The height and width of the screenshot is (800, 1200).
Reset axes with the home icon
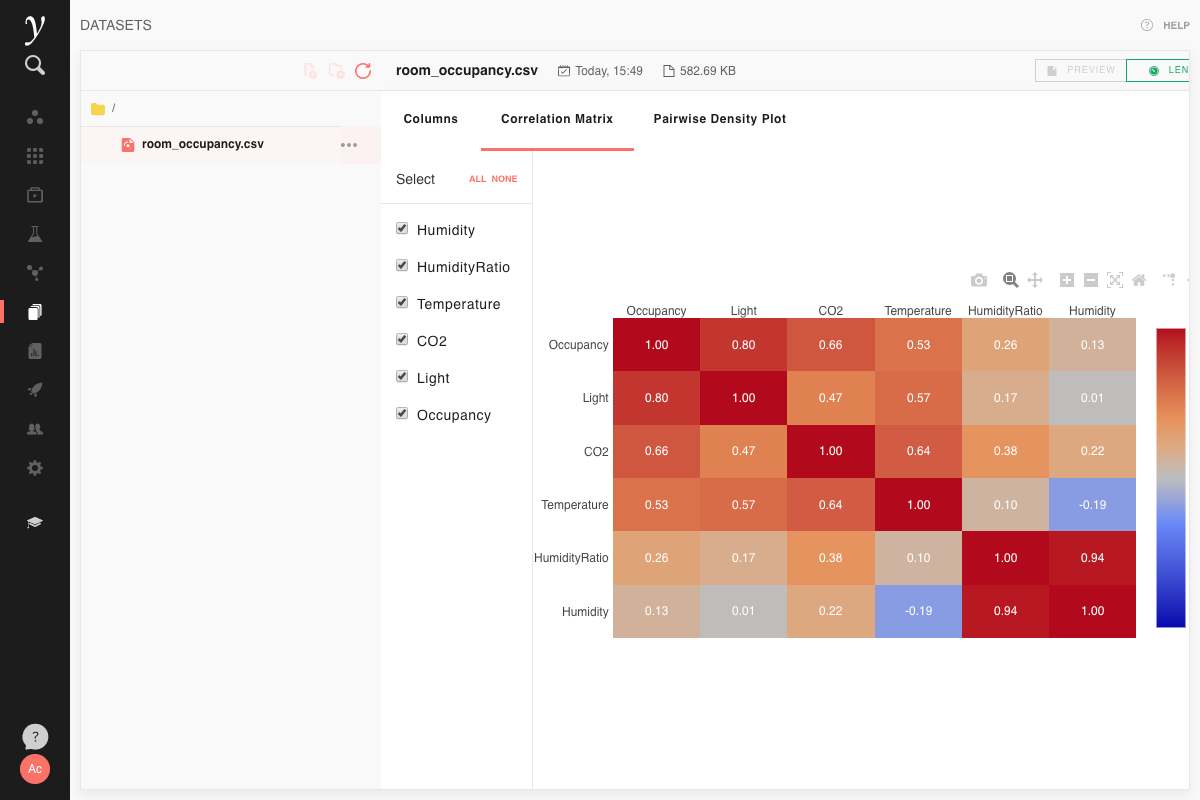tap(1139, 280)
